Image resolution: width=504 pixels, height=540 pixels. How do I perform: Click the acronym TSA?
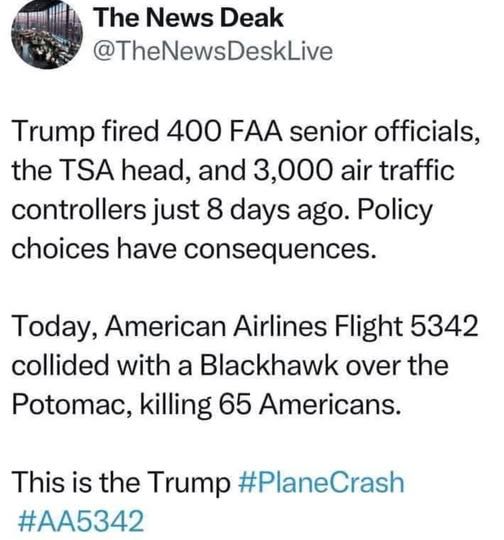coord(89,170)
